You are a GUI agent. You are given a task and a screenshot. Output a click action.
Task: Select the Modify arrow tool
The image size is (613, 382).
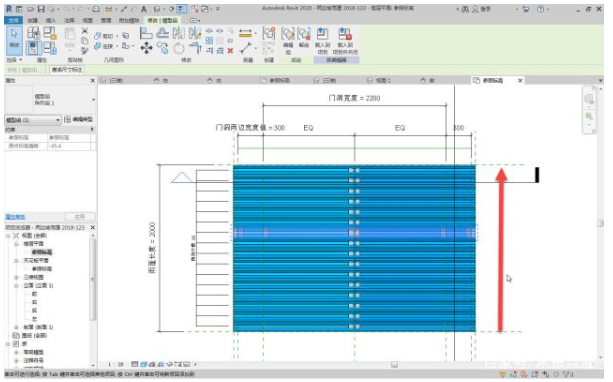coord(14,40)
